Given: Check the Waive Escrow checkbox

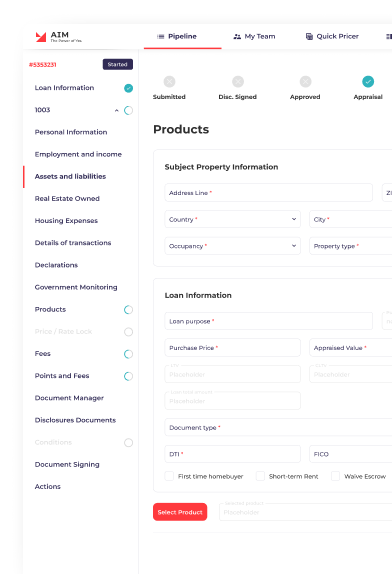Looking at the screenshot, I should click(335, 476).
